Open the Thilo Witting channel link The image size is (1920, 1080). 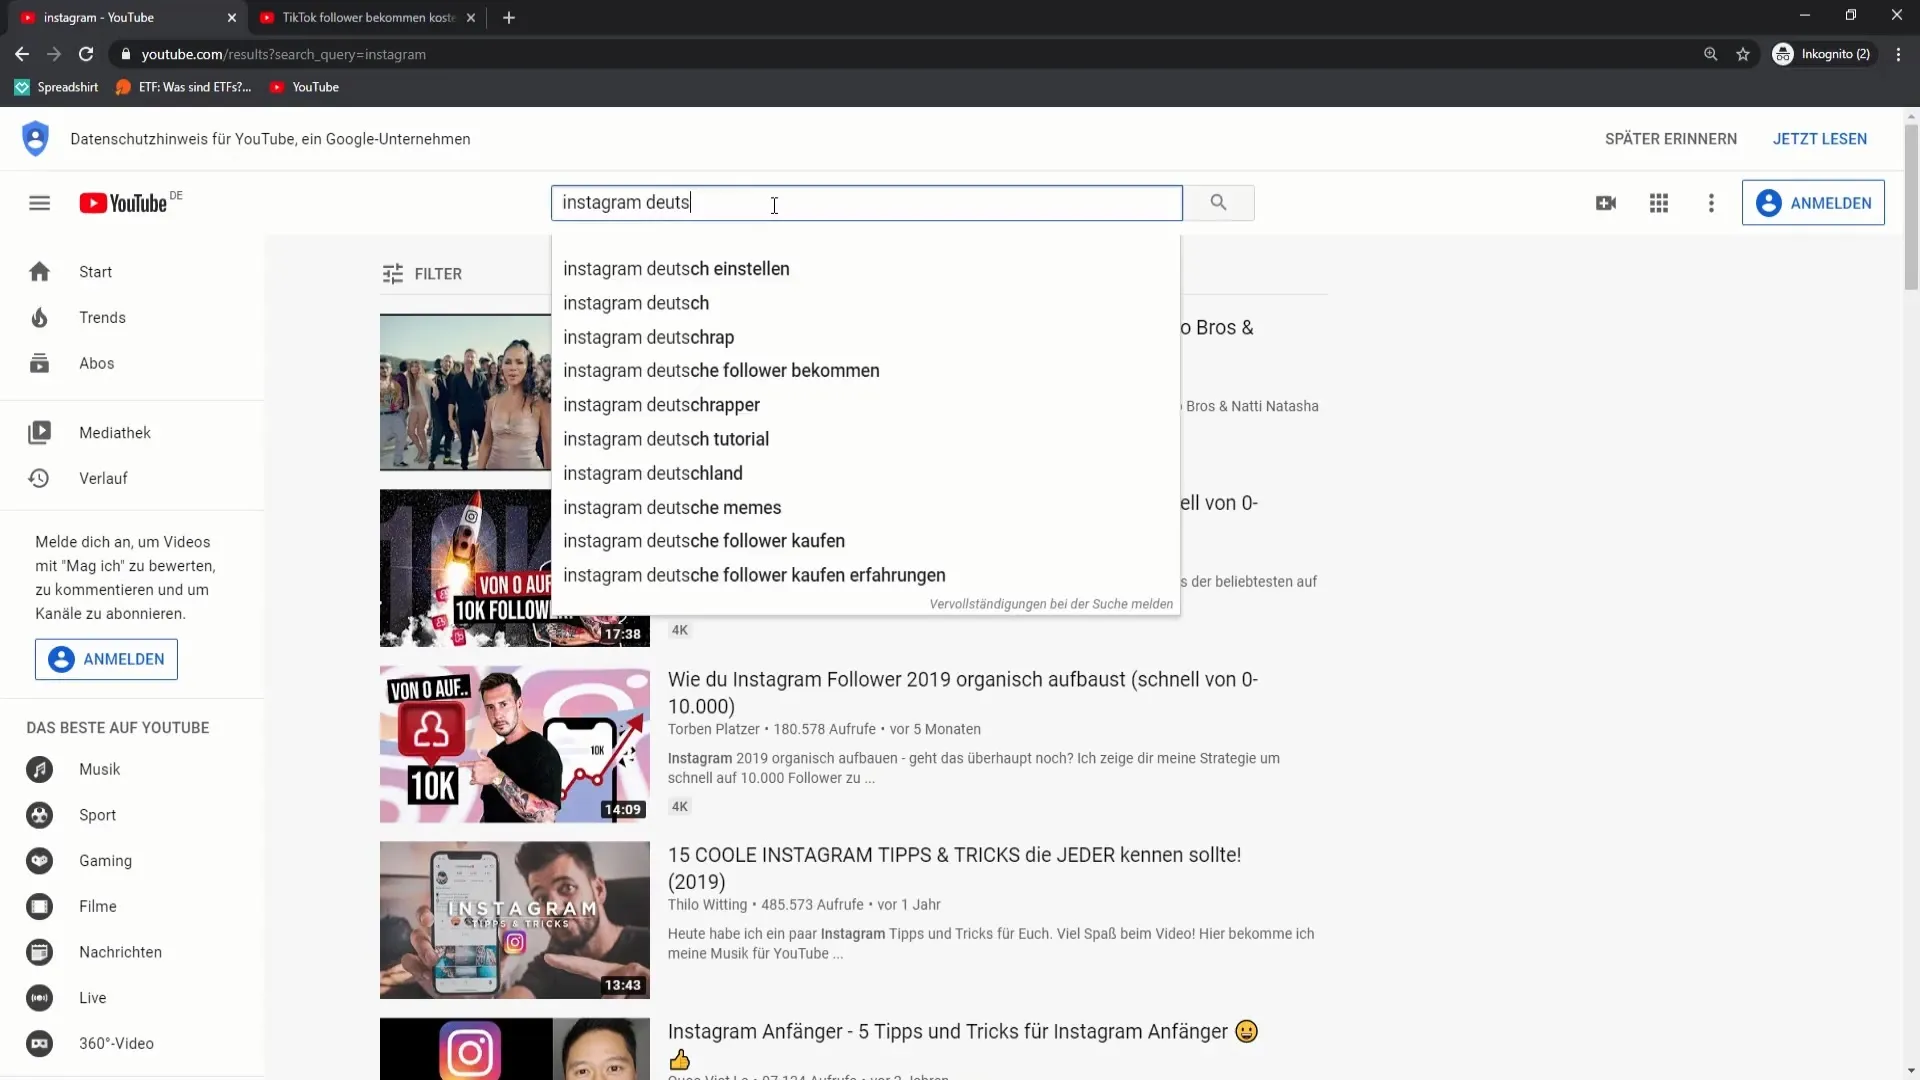pos(707,905)
